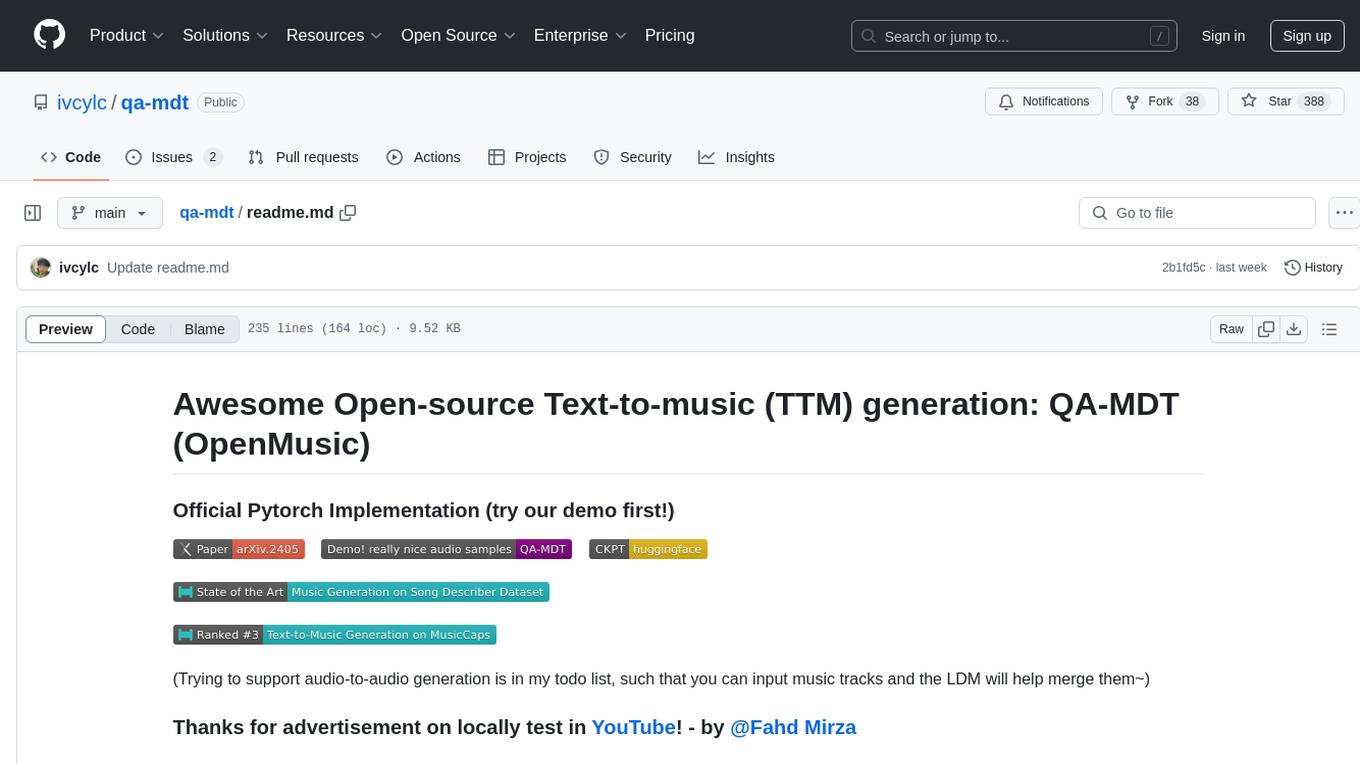Open the Demo QA-MDT audio samples badge
The width and height of the screenshot is (1360, 764).
coord(446,549)
